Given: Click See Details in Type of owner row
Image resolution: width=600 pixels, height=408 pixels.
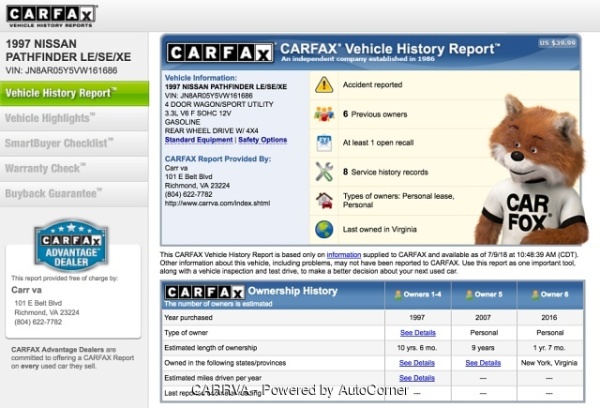Looking at the screenshot, I should click(417, 332).
